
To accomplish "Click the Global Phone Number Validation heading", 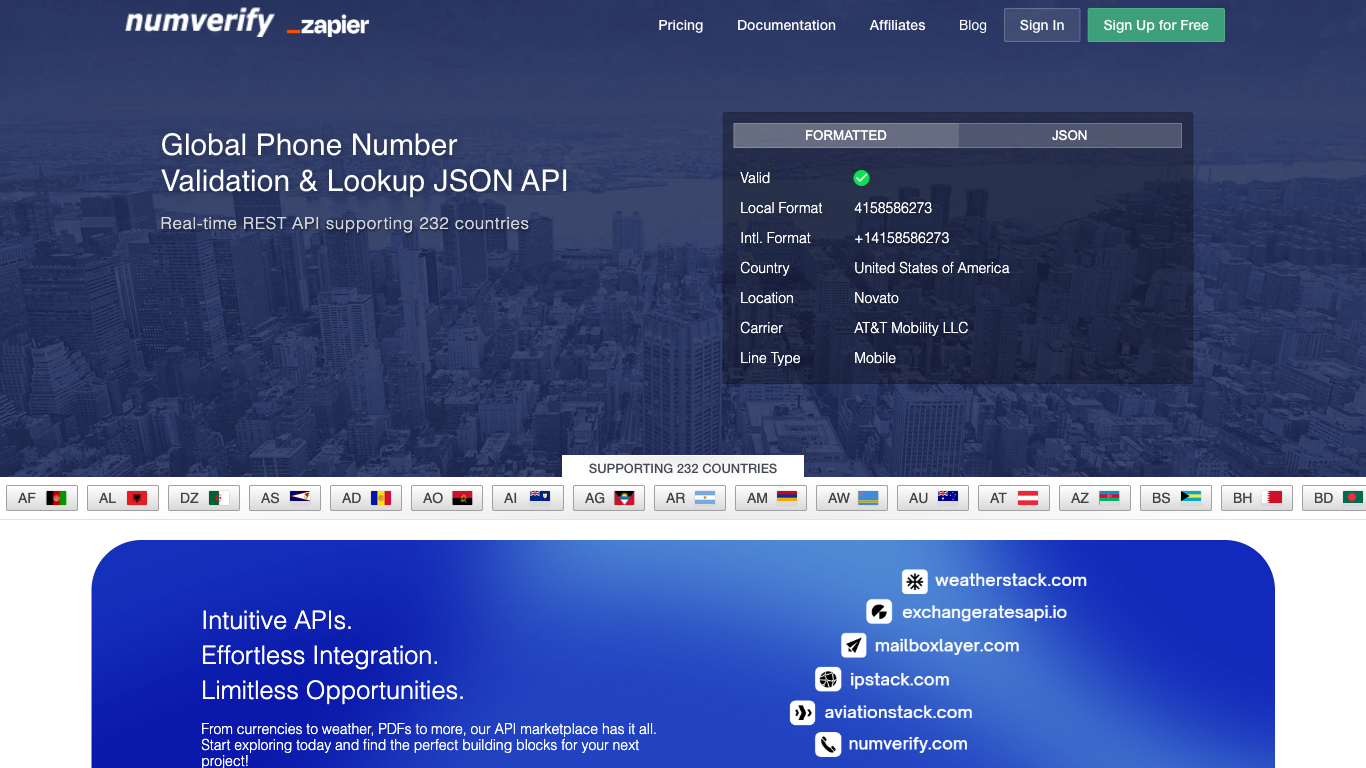I will 364,163.
